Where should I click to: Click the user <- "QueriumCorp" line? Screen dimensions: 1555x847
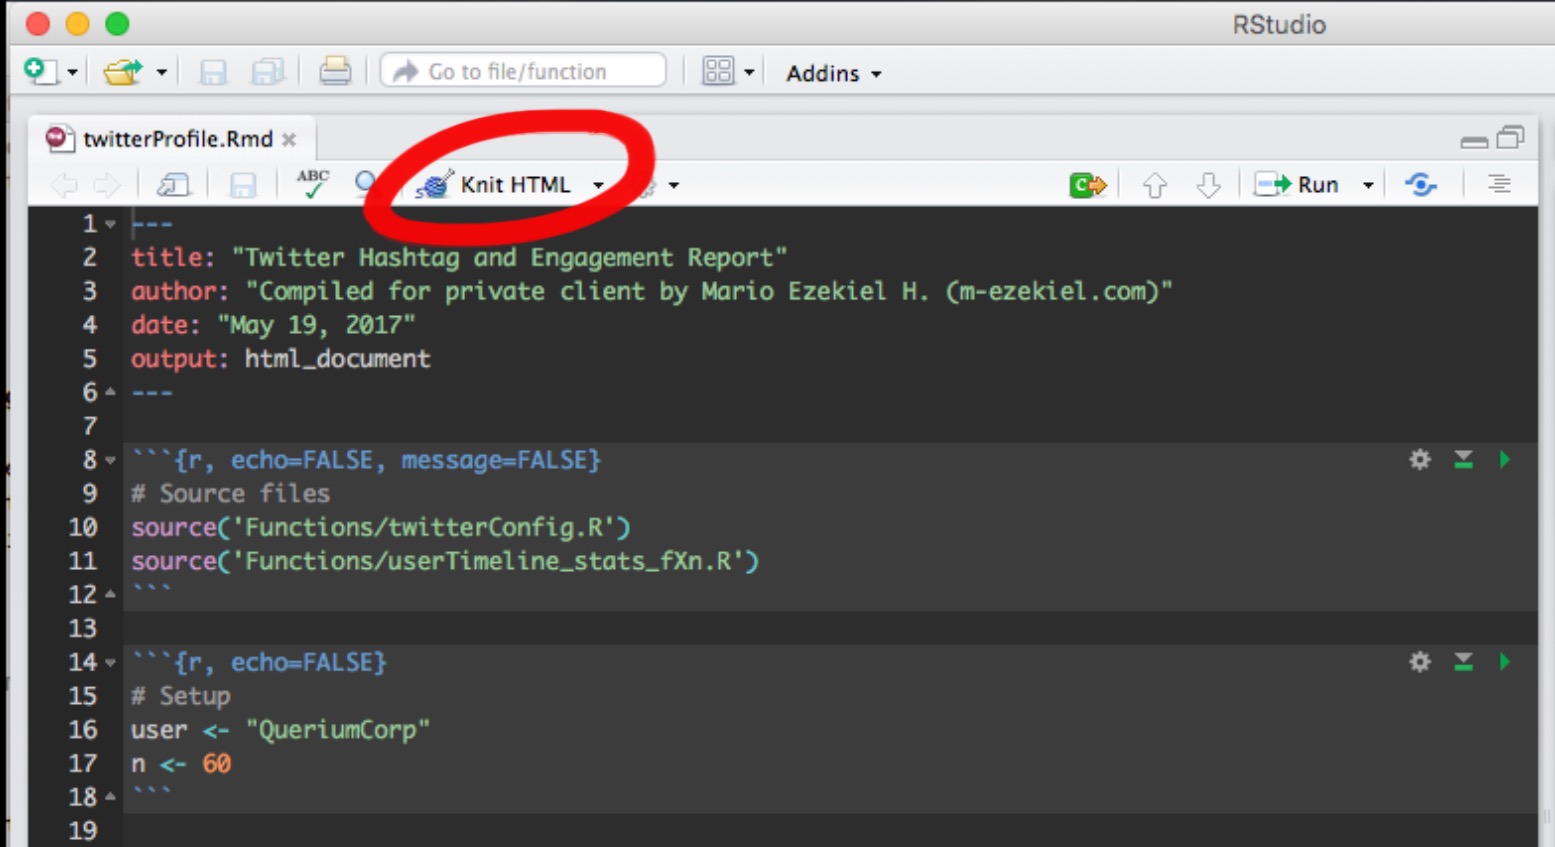[280, 730]
